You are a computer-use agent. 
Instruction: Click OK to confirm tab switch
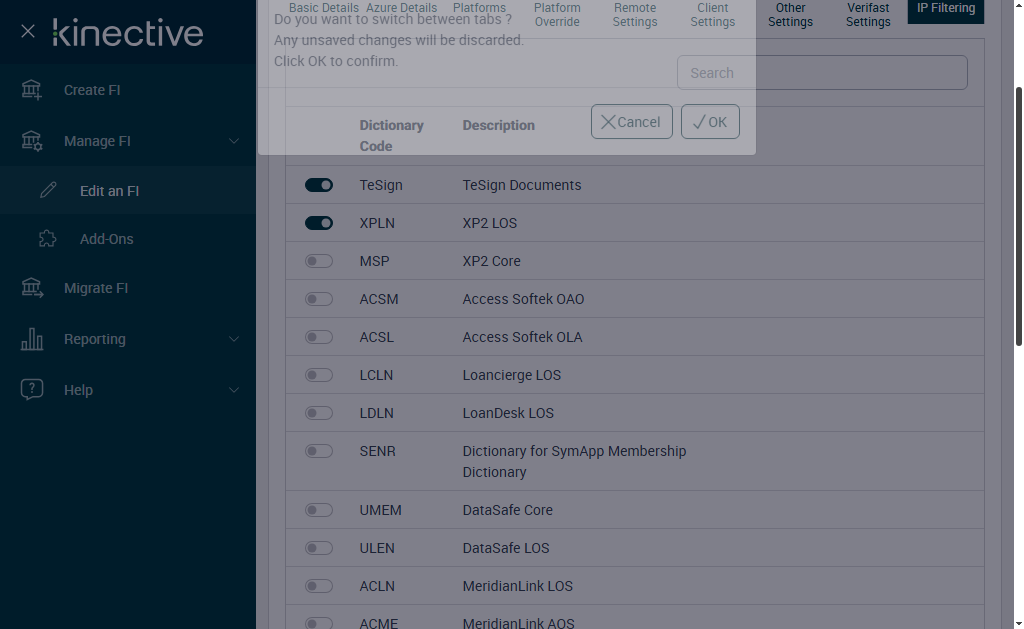tap(710, 121)
